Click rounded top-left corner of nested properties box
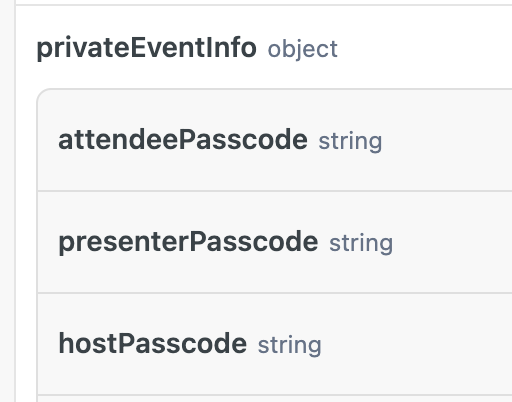This screenshot has height=402, width=512. 43,95
